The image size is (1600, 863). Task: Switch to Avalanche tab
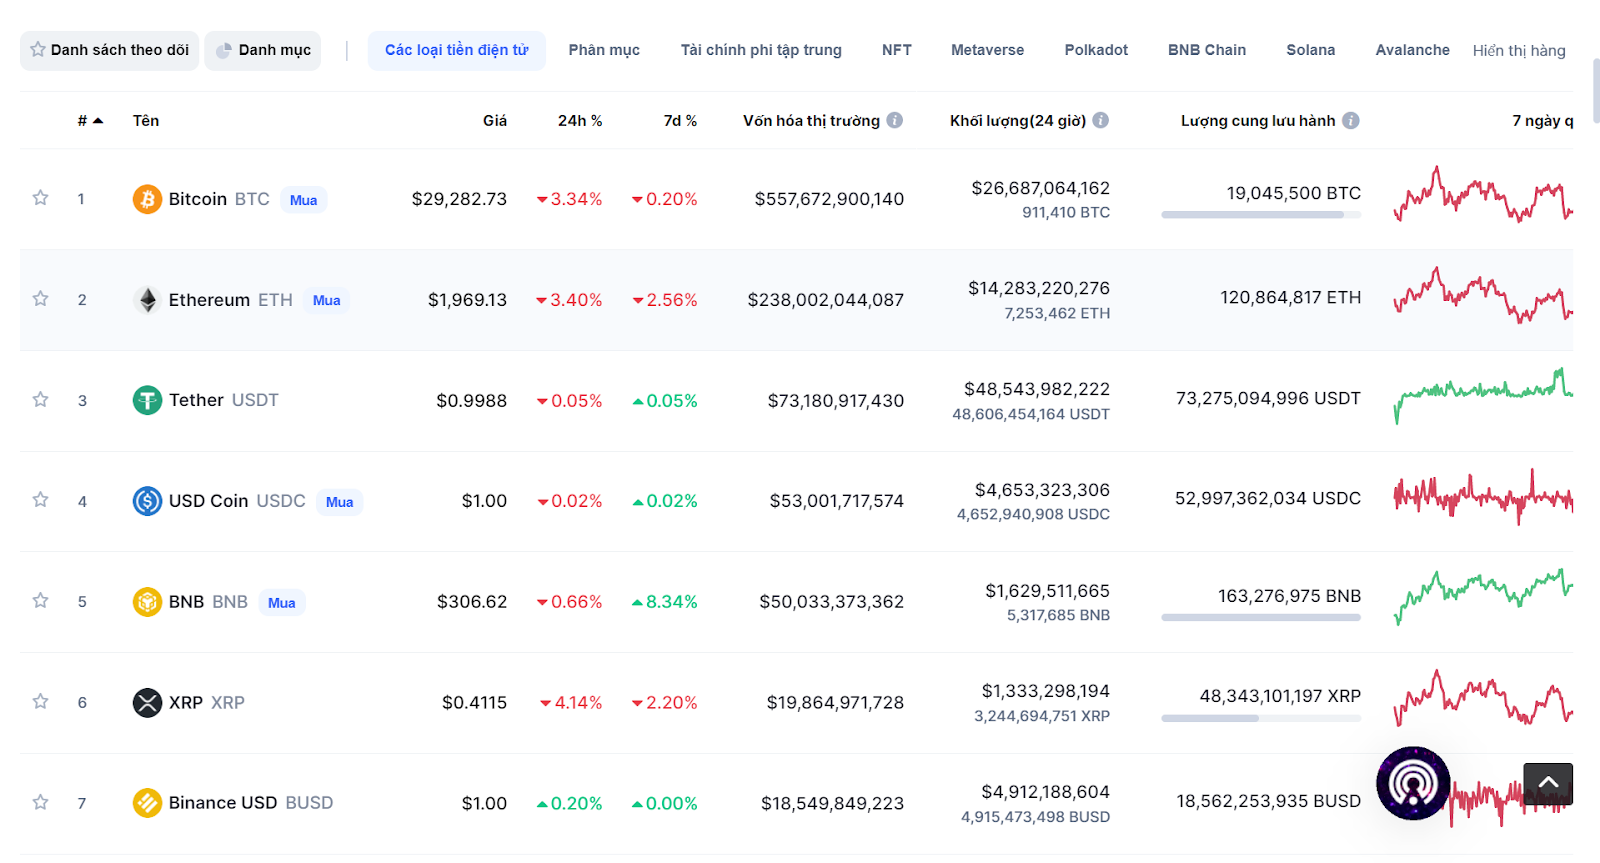(1412, 50)
